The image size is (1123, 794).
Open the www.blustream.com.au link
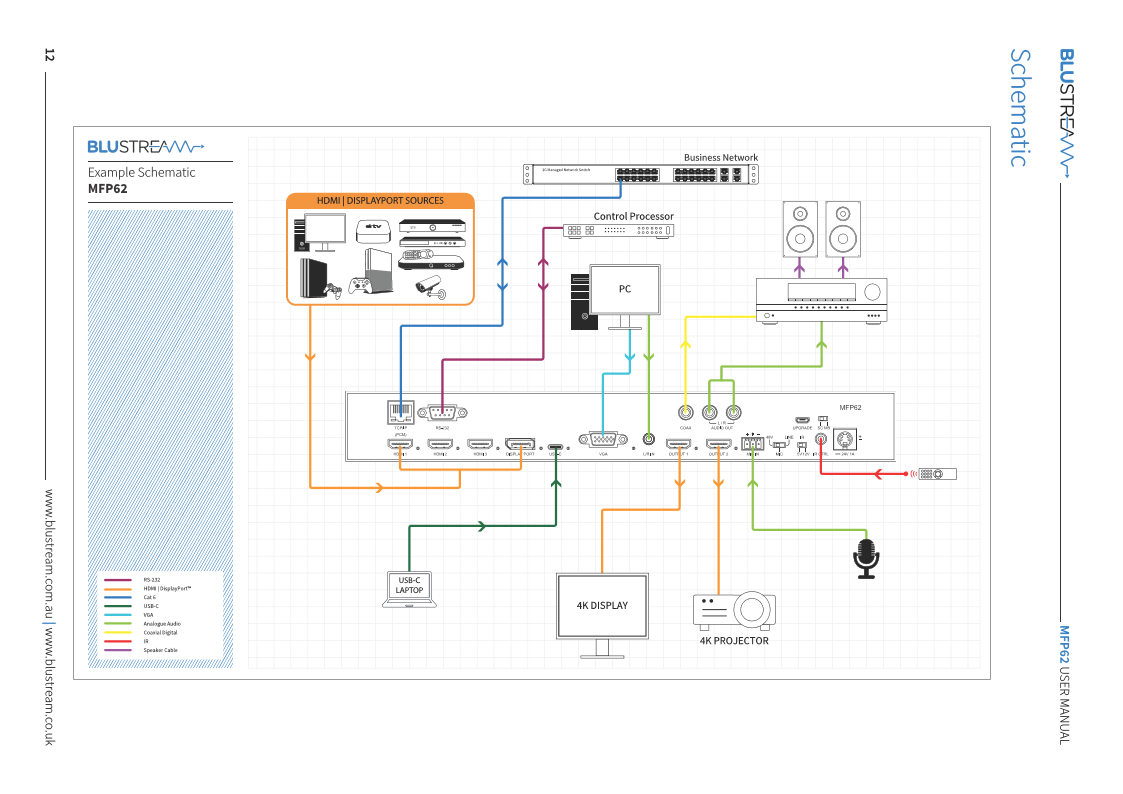tap(49, 554)
